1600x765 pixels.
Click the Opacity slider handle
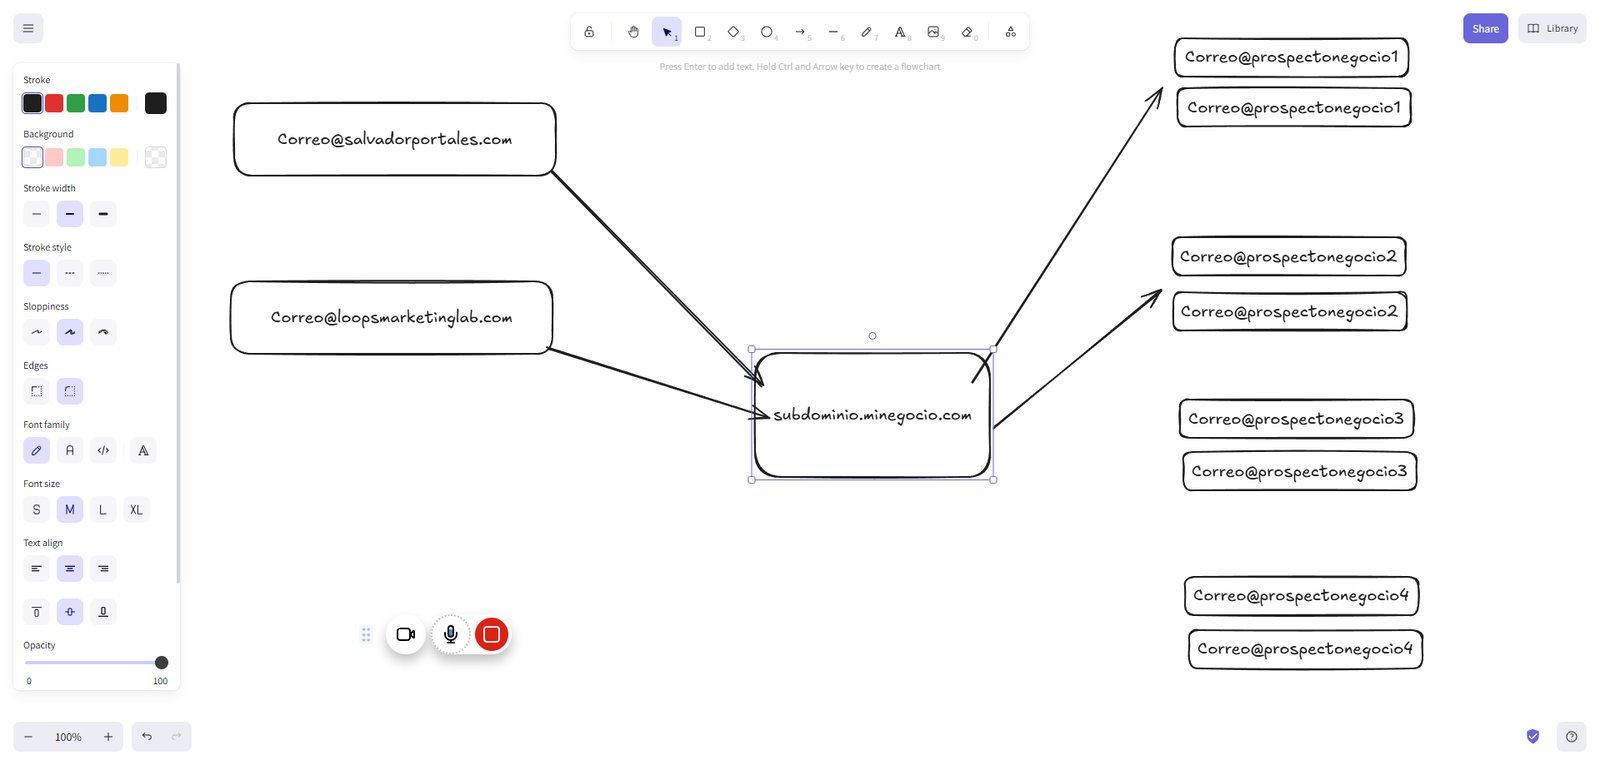162,662
